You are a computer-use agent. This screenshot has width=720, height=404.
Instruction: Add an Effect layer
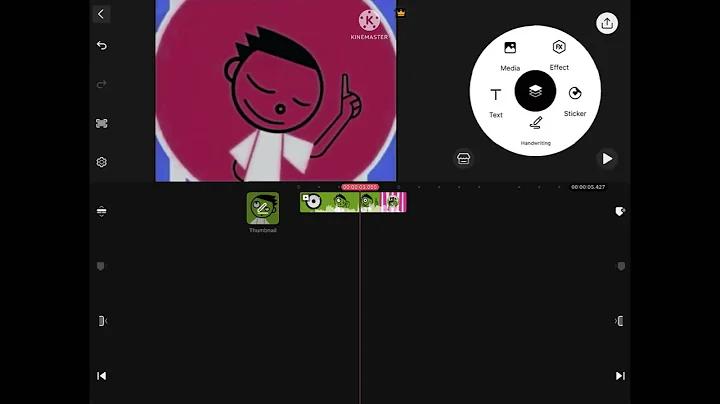pos(559,56)
